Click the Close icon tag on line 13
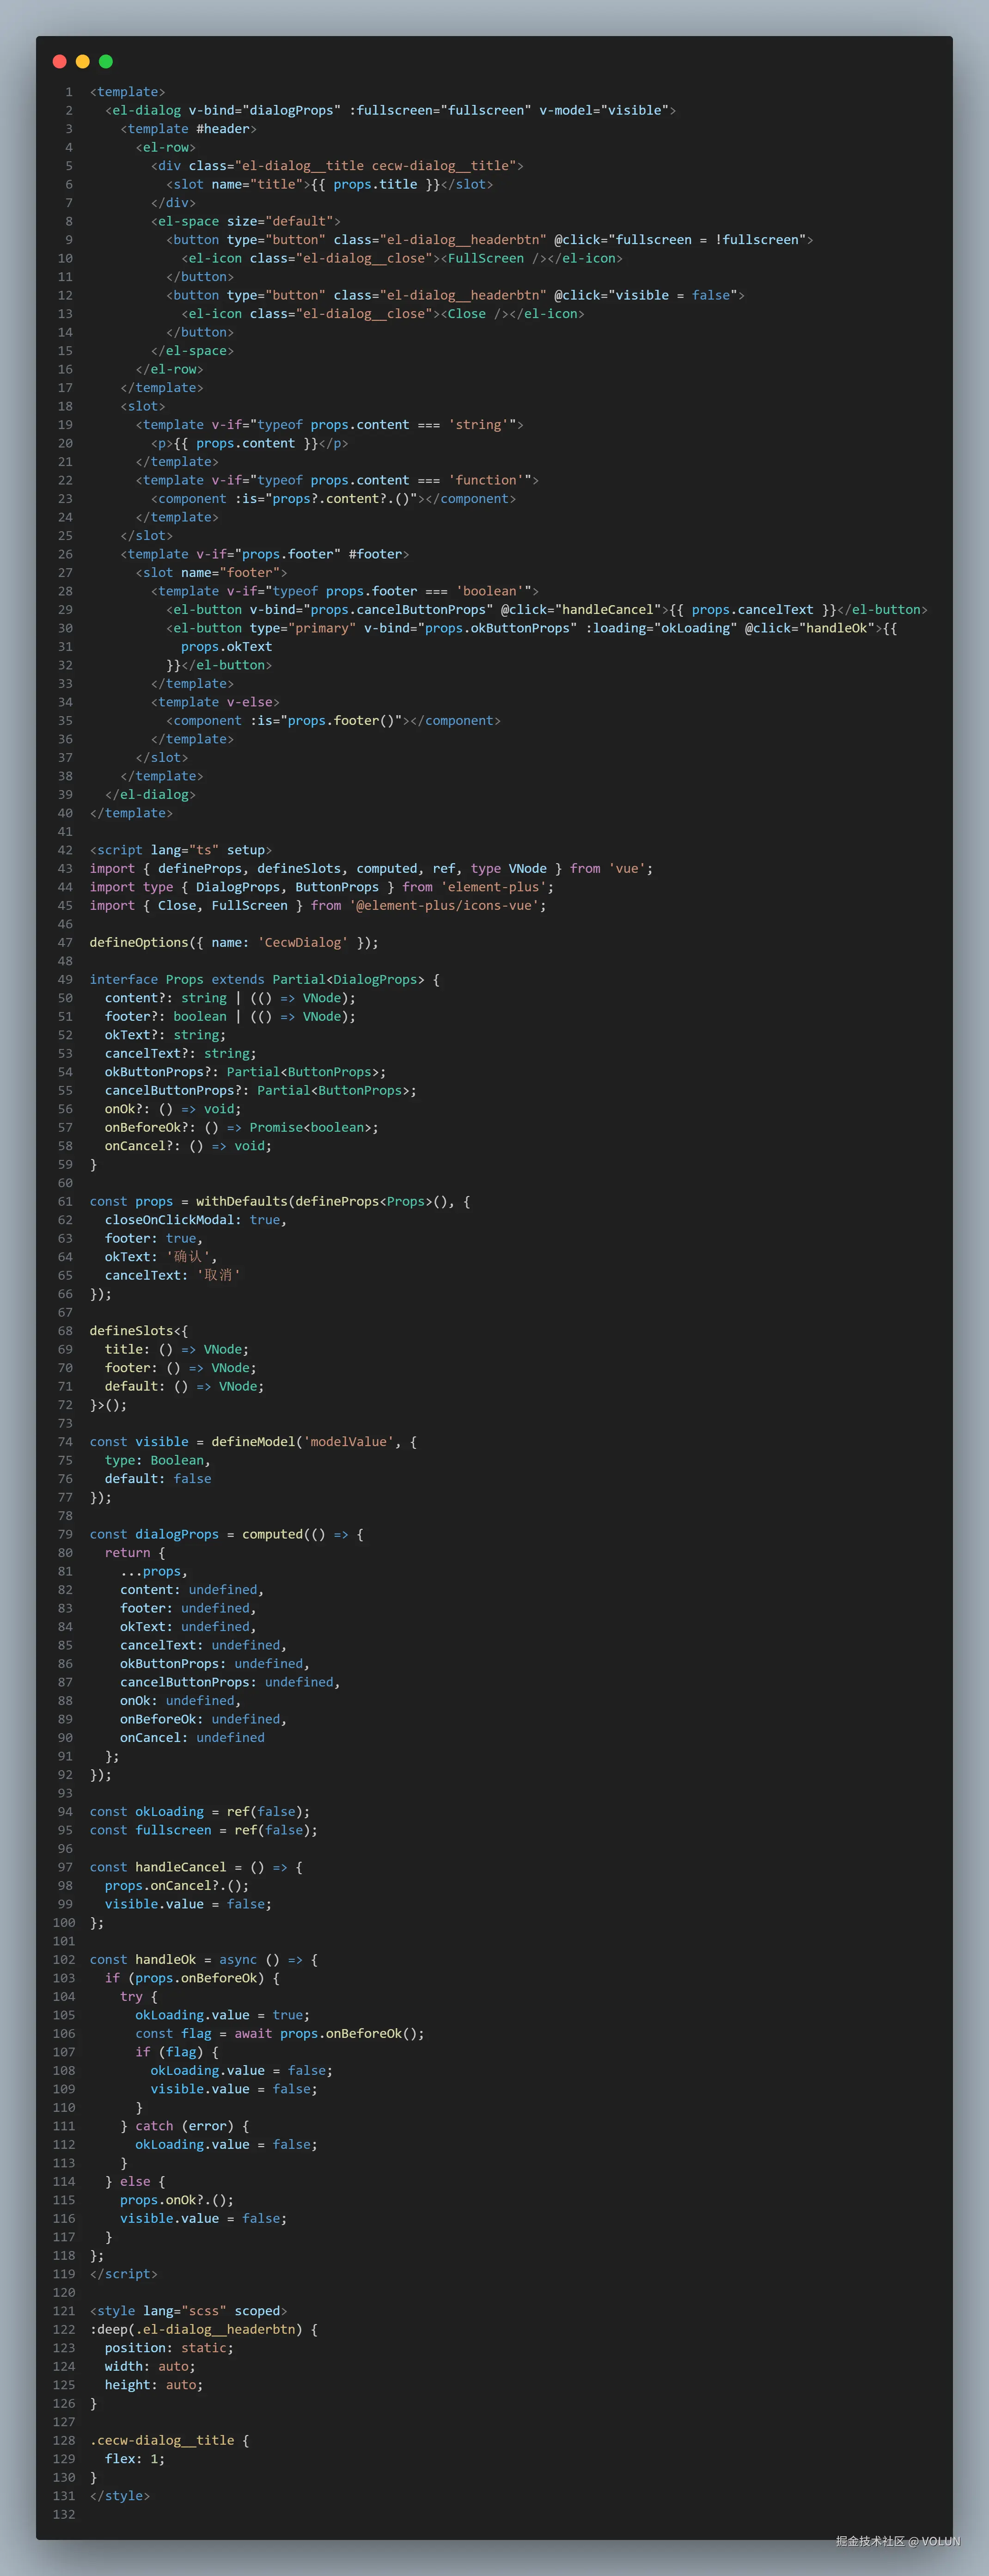 click(x=467, y=314)
